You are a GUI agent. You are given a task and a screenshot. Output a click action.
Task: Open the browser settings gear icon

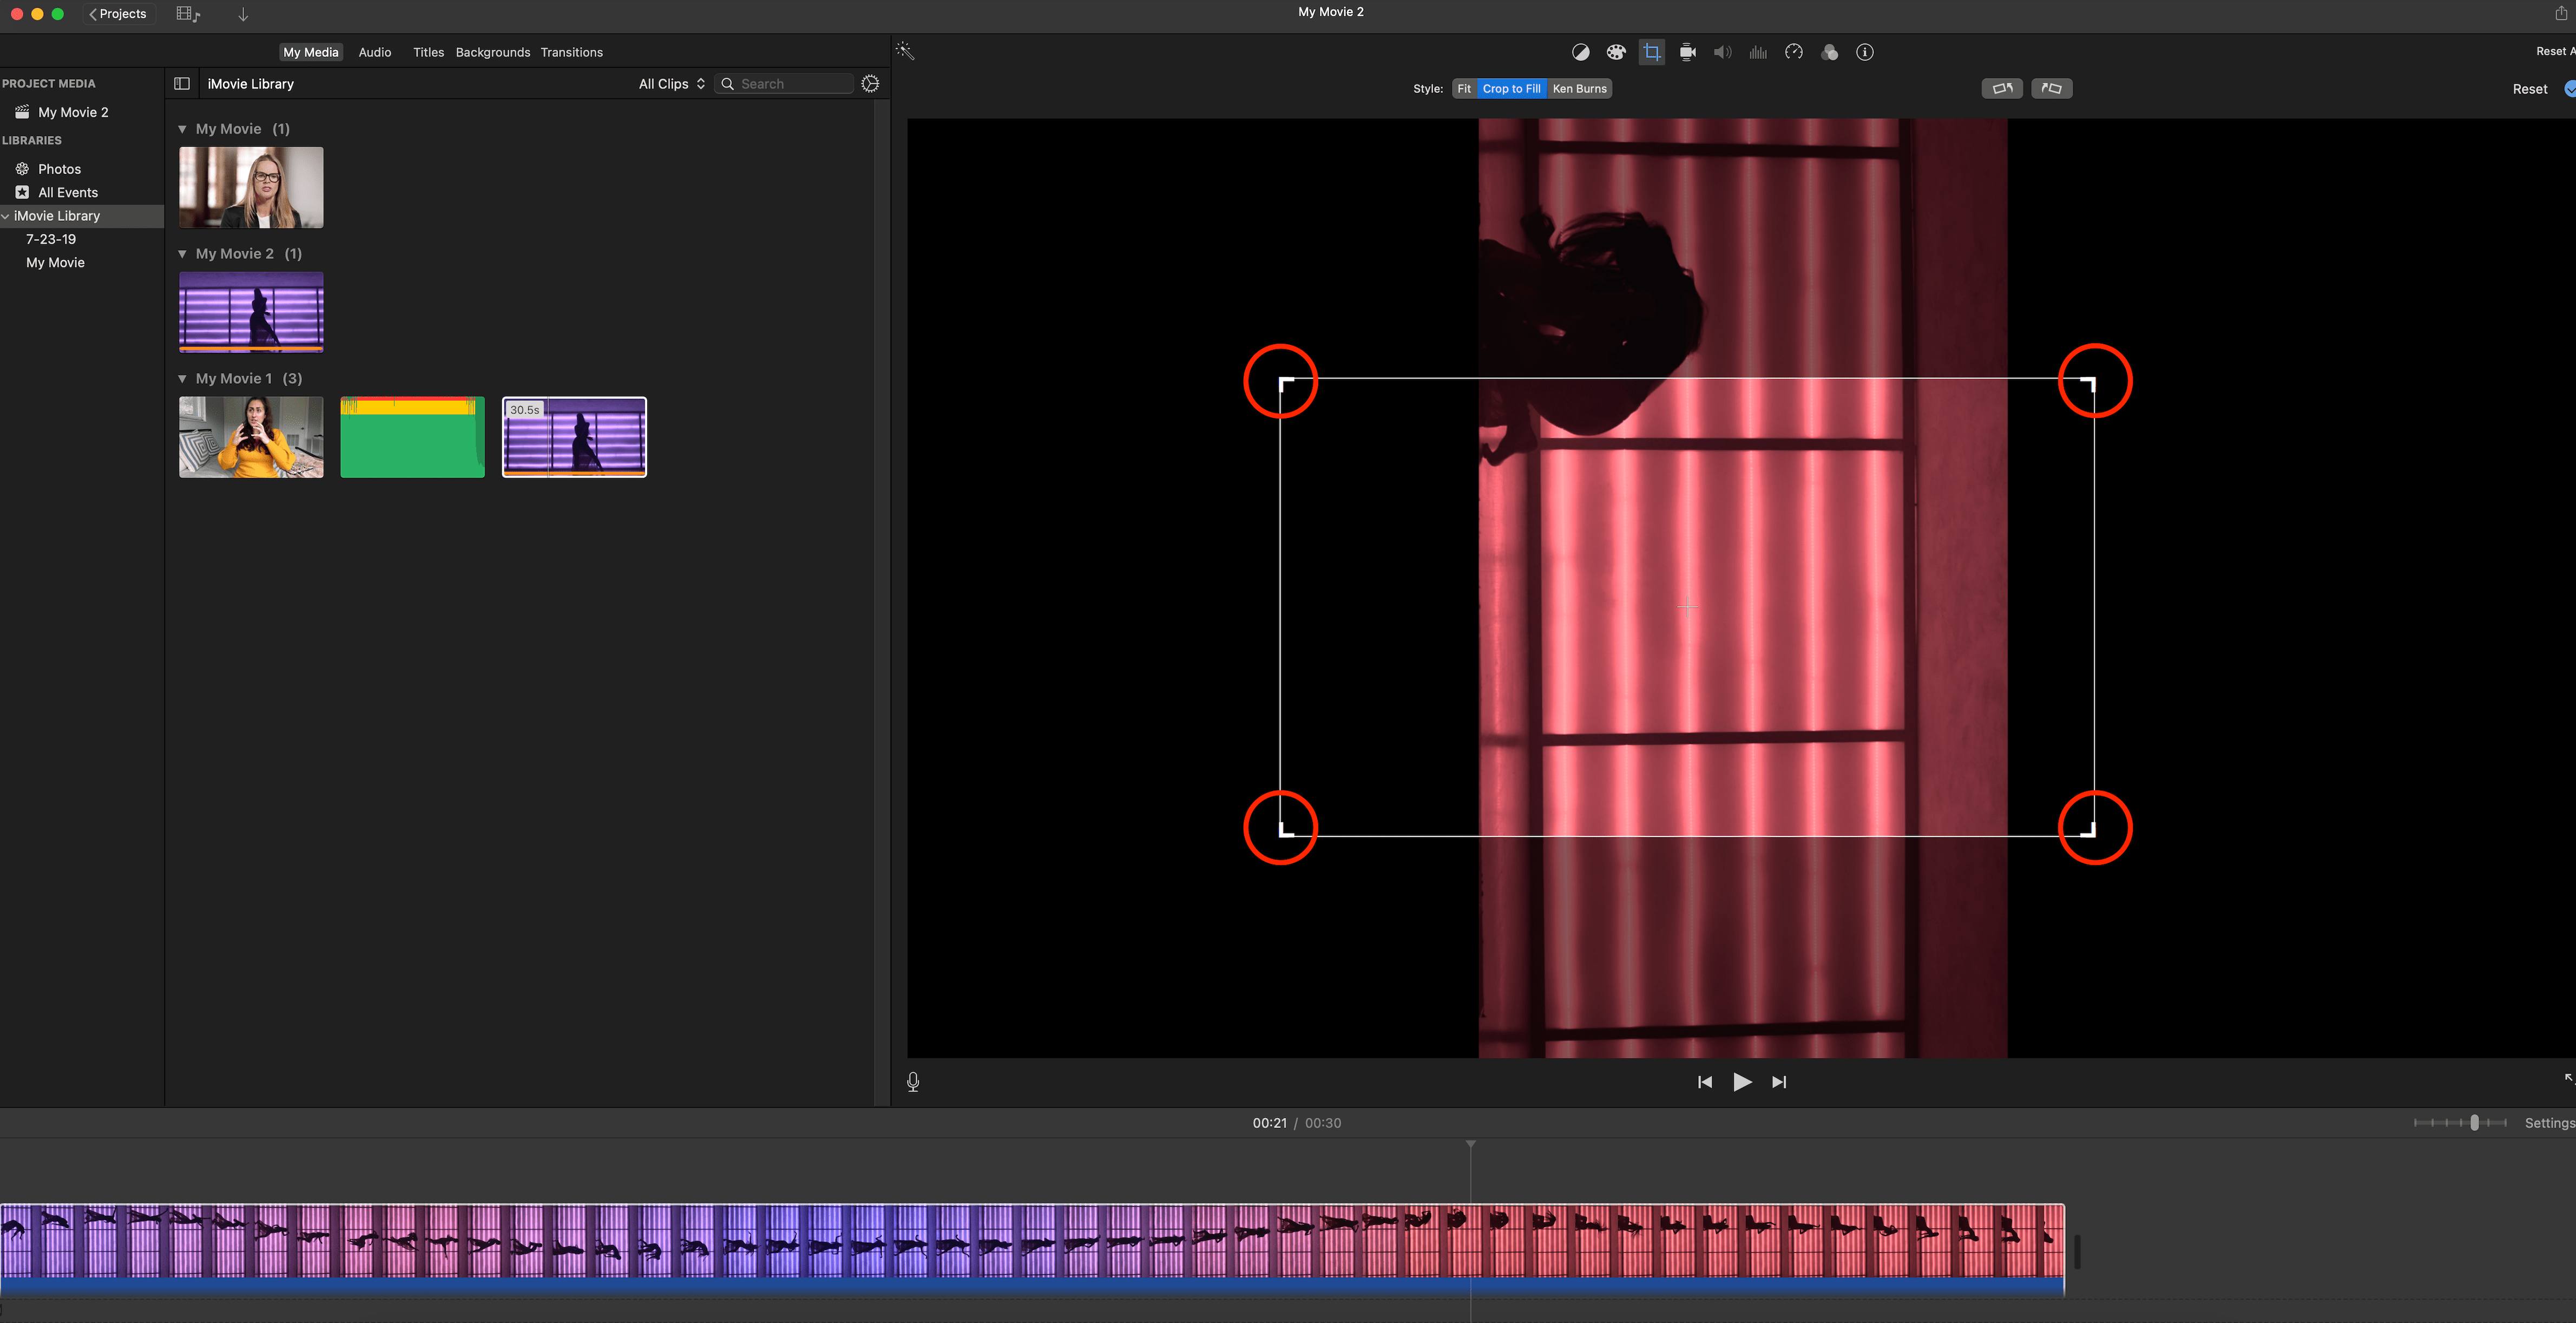(870, 84)
